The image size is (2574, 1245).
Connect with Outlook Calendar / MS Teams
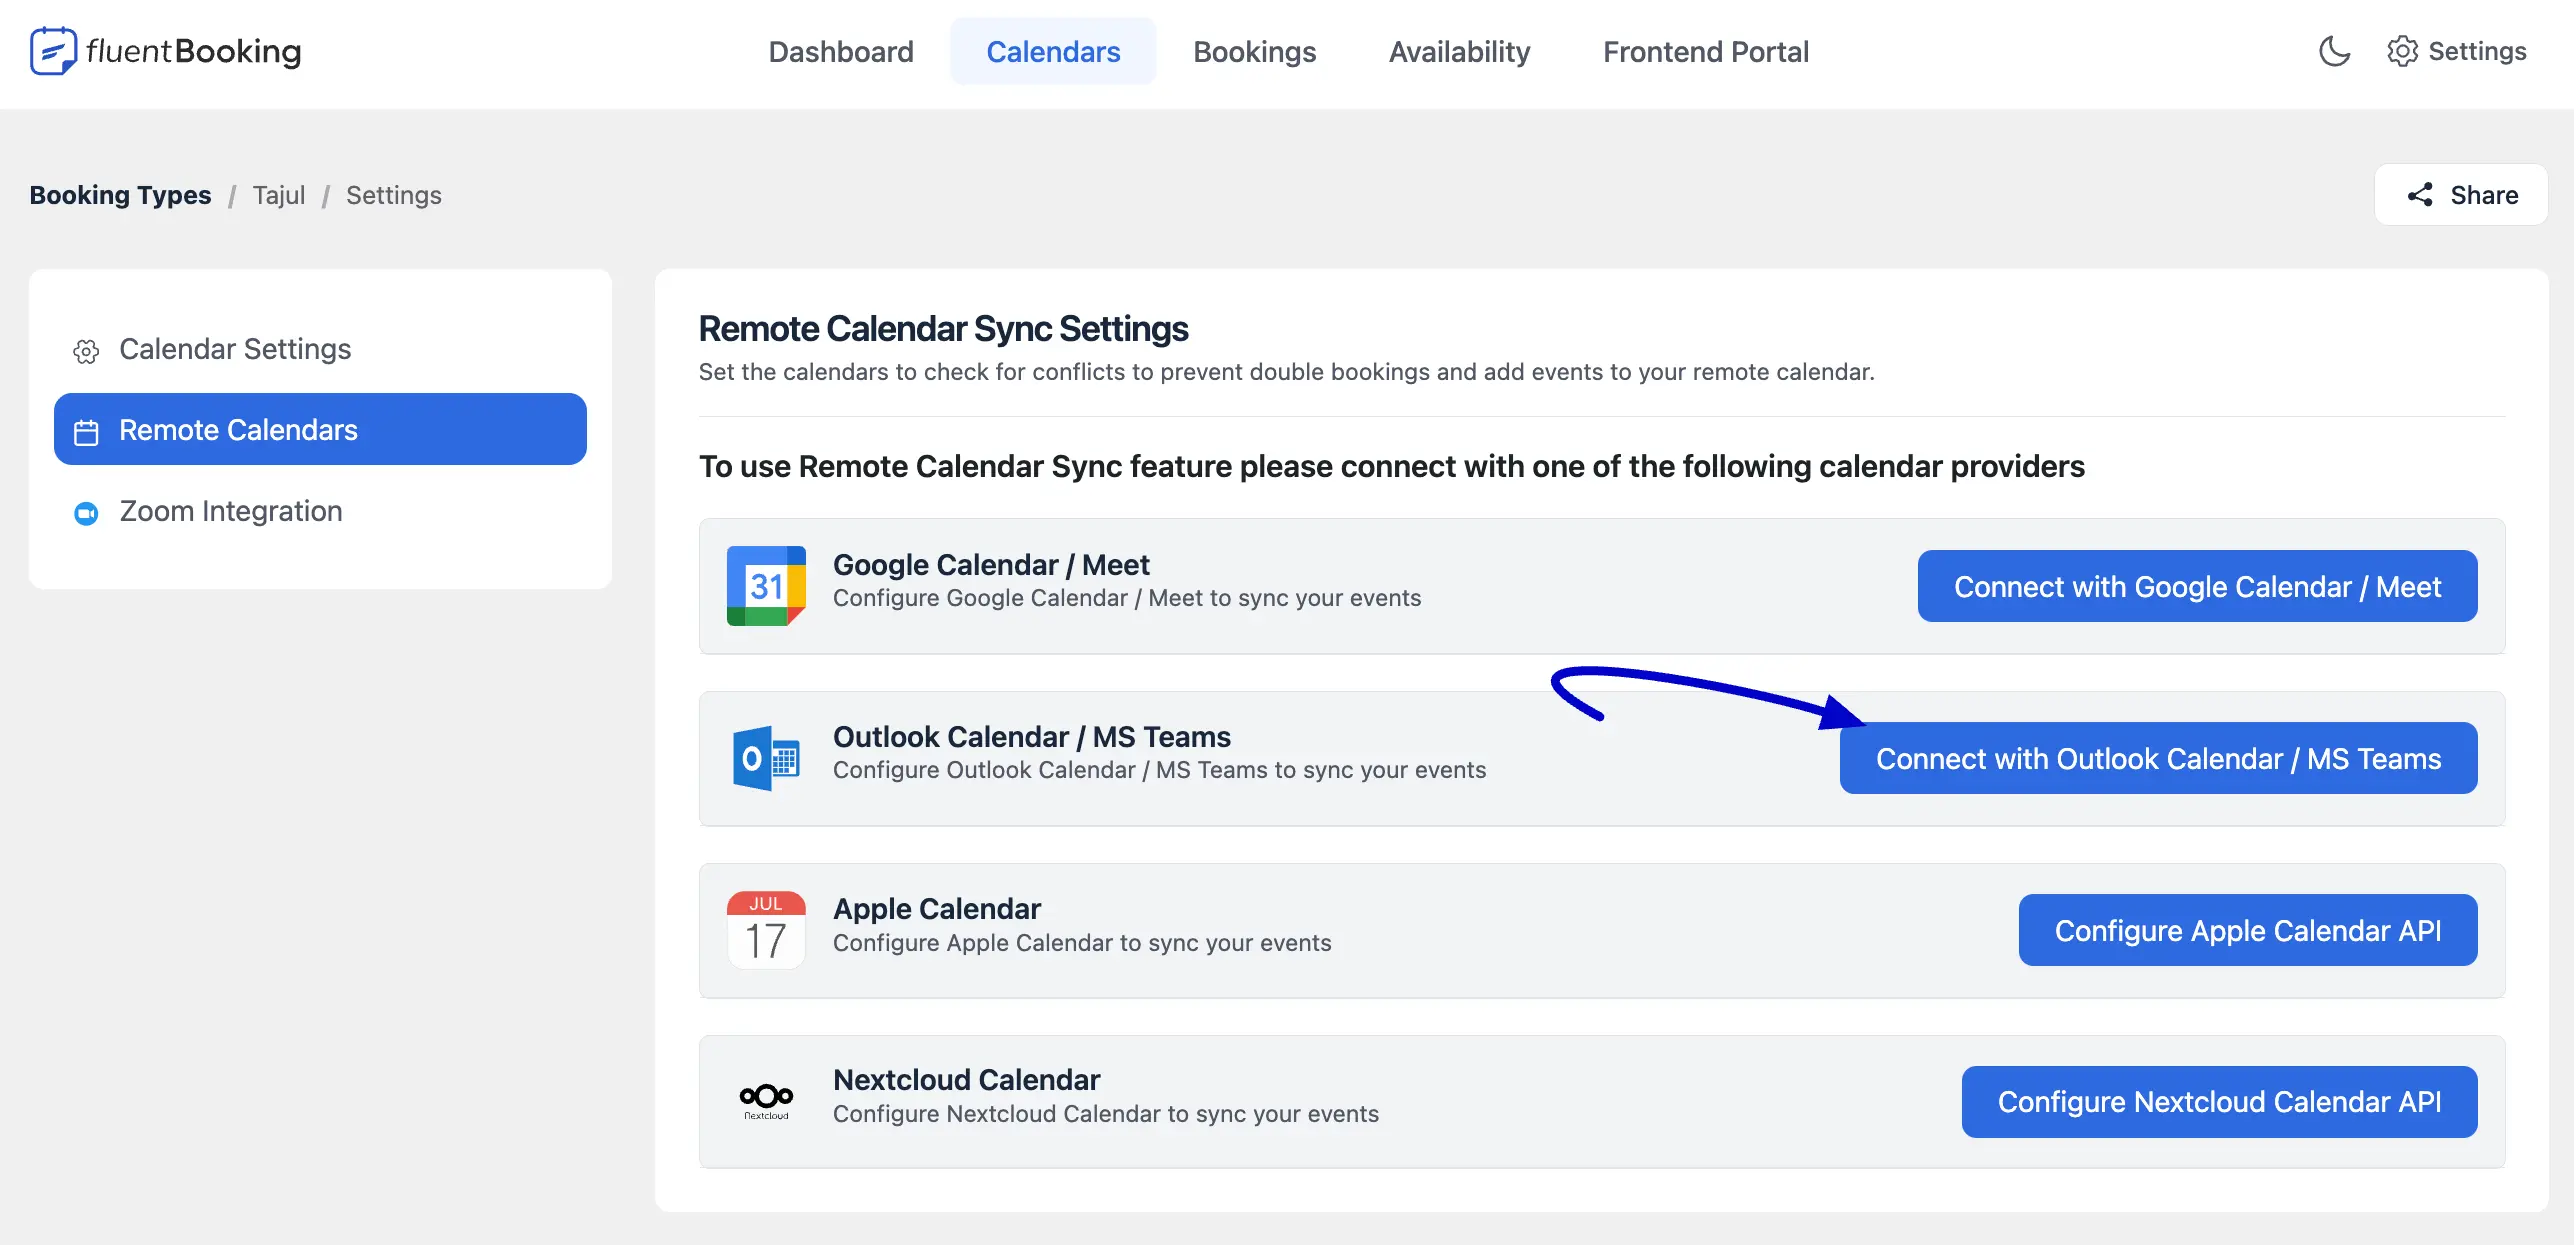pyautogui.click(x=2158, y=758)
